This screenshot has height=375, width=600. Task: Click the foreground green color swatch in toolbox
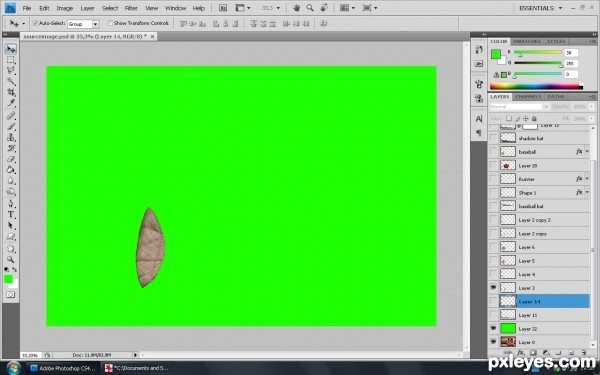8,279
